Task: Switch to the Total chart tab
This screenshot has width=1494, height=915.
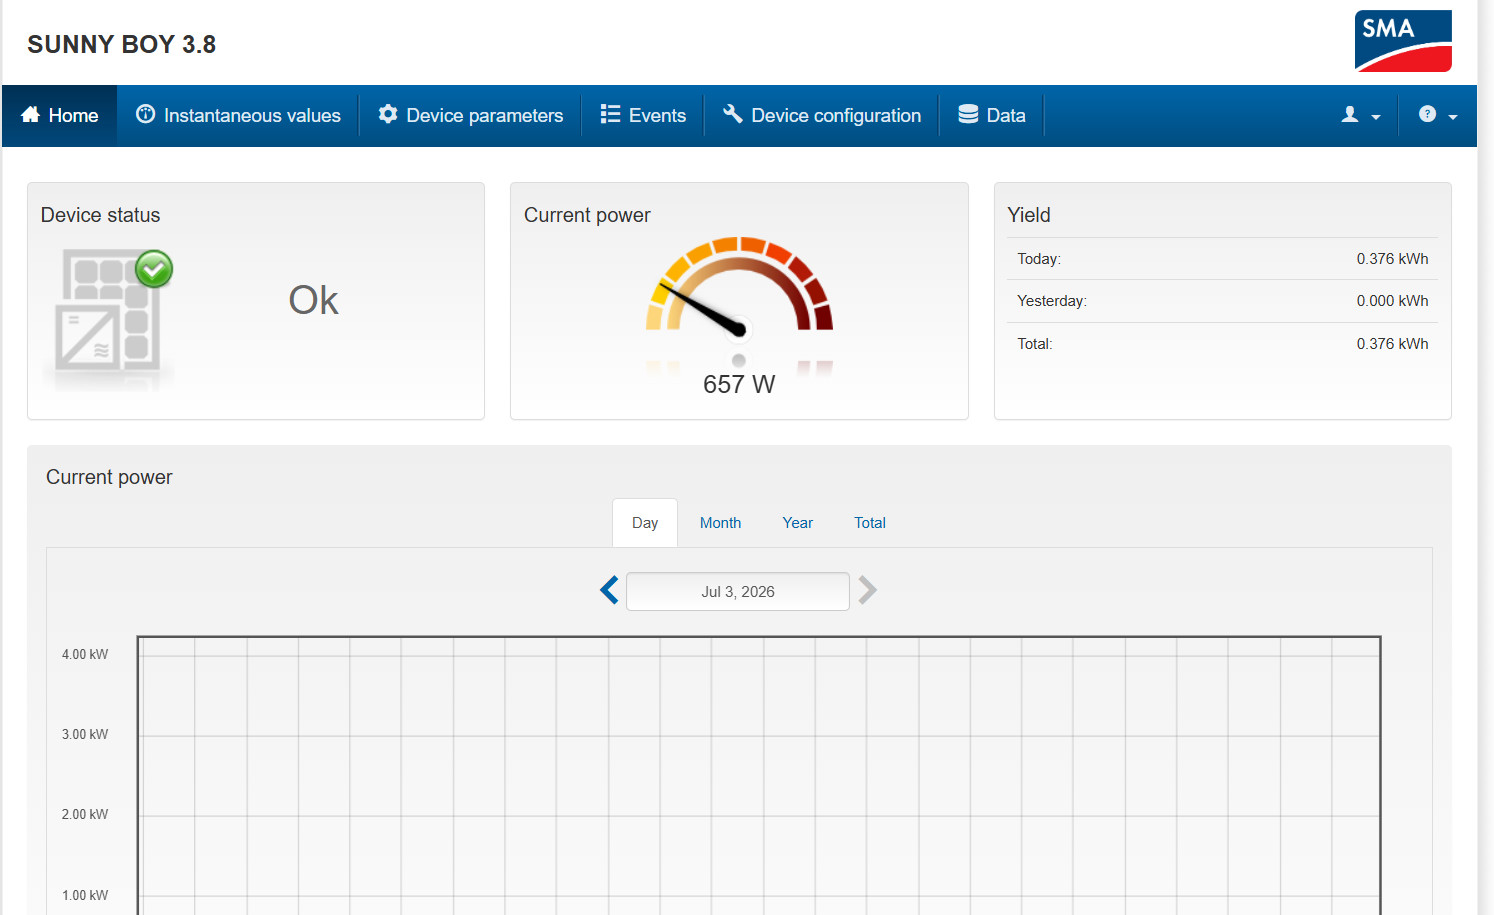Action: [870, 522]
